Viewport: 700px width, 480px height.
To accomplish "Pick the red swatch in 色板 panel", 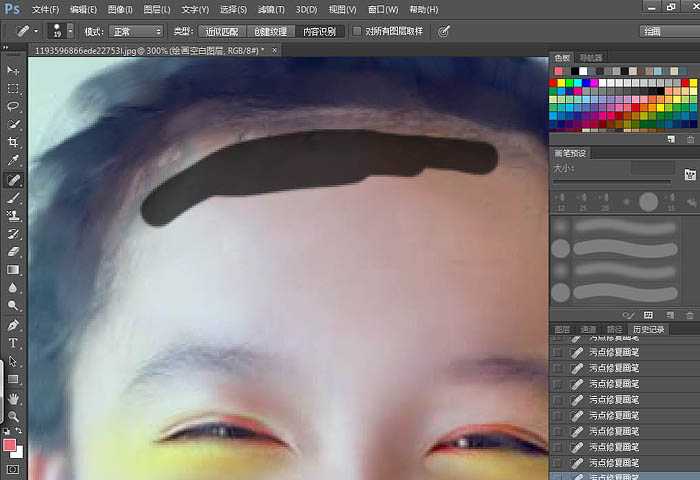I will coord(553,83).
